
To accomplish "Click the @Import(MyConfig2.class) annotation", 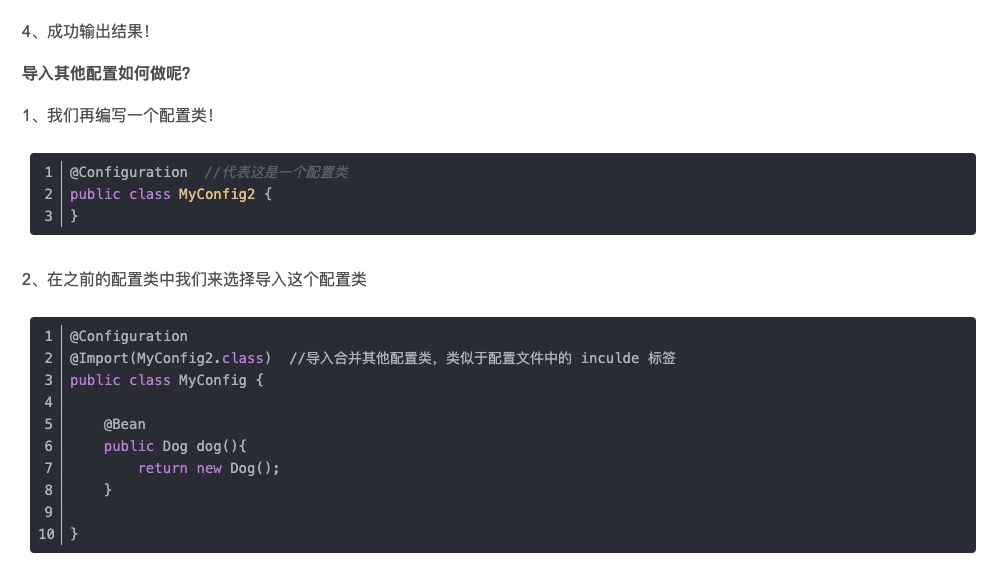I will click(x=170, y=358).
